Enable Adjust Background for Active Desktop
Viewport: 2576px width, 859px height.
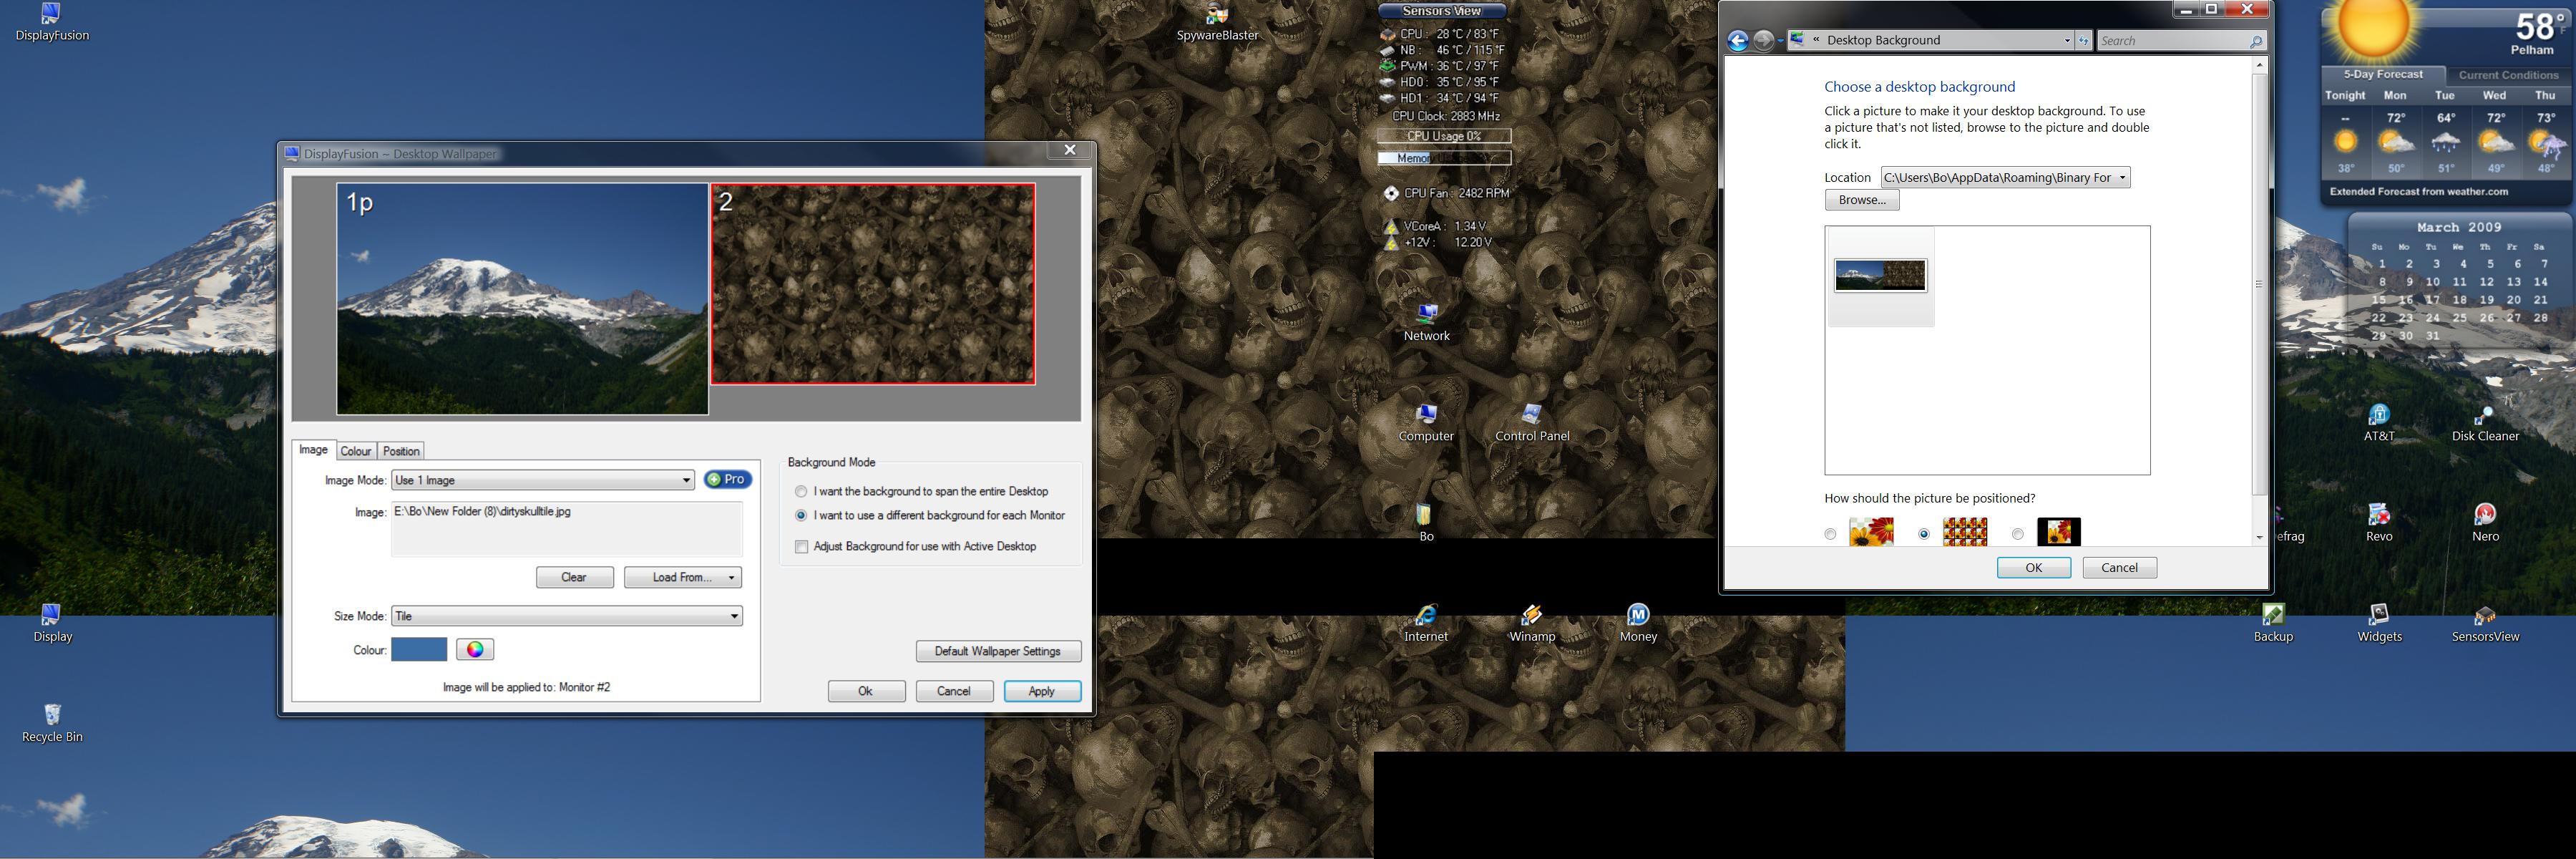pyautogui.click(x=801, y=547)
